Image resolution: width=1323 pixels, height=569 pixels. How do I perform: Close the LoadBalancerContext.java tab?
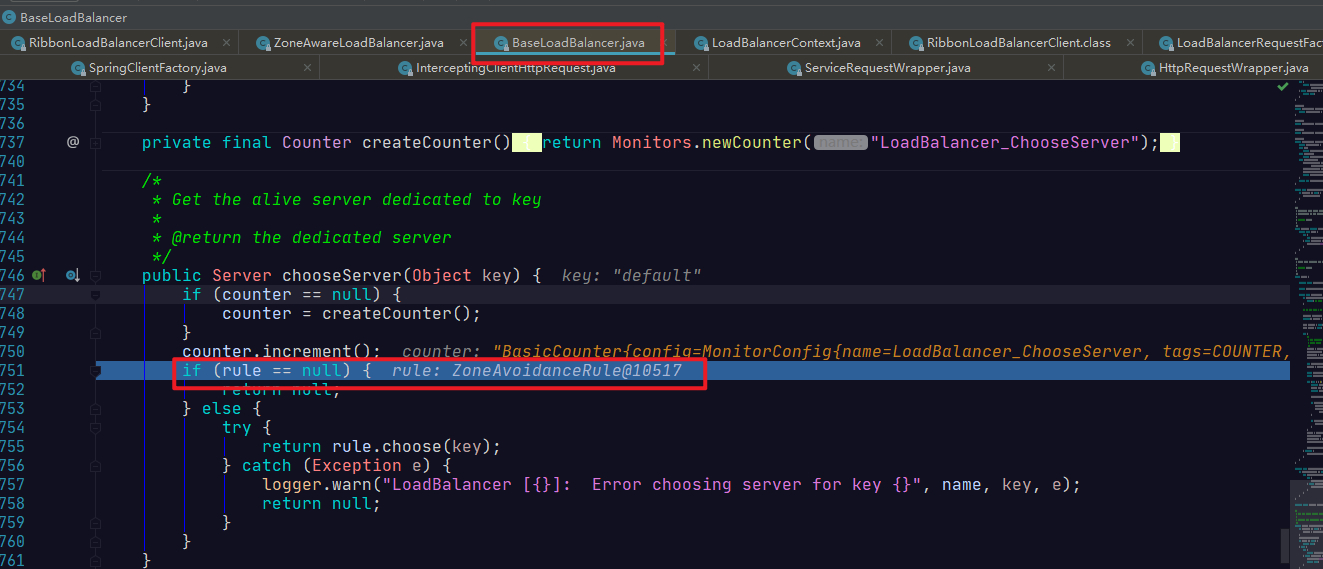[x=879, y=43]
